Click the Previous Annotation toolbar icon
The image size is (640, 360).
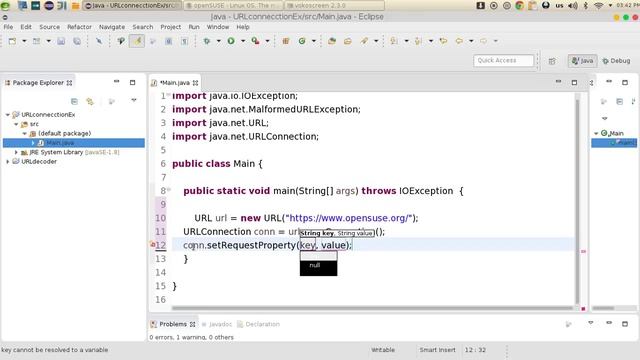(418, 41)
